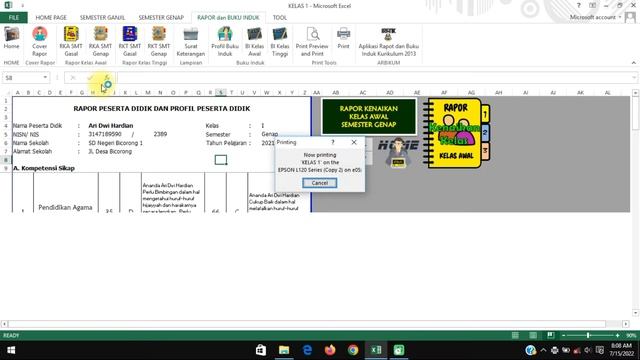Open Chrome from taskbar
Image resolution: width=640 pixels, height=360 pixels.
pyautogui.click(x=353, y=350)
